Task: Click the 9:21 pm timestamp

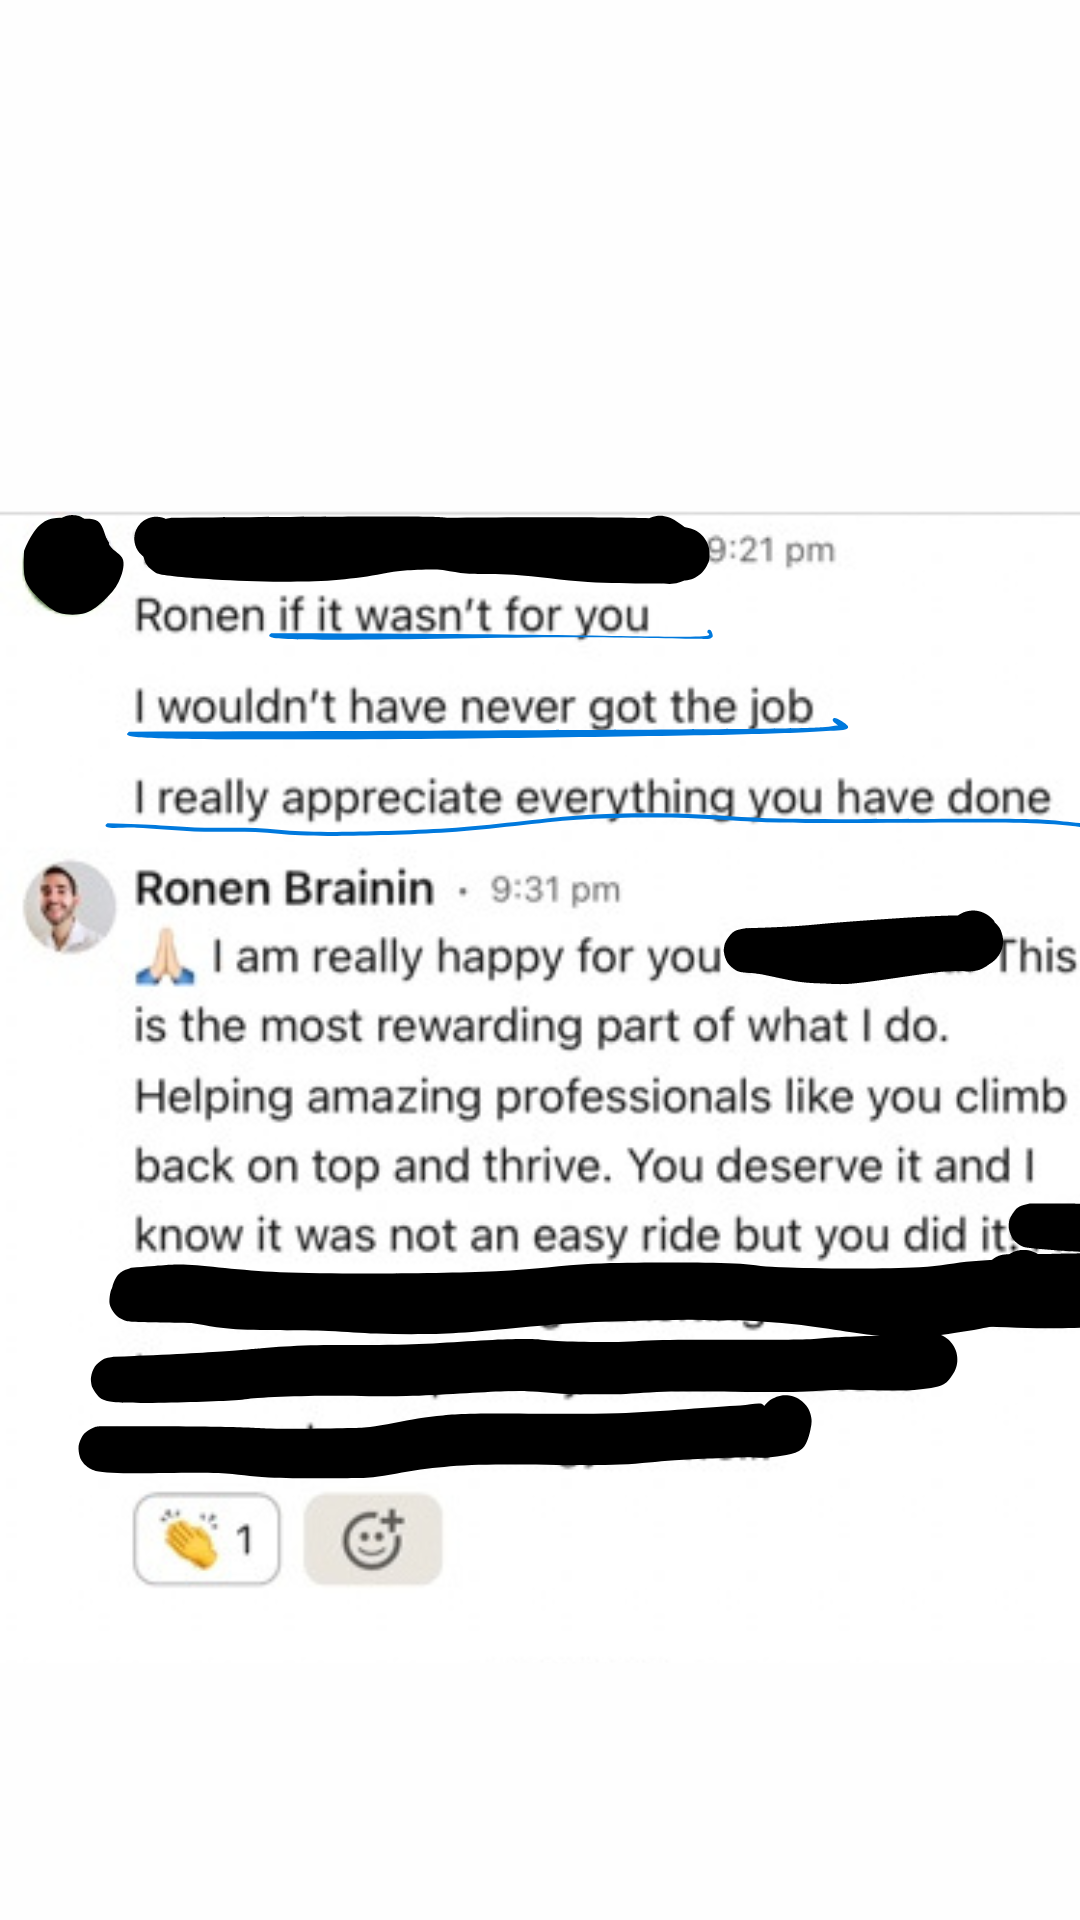Action: pos(772,550)
